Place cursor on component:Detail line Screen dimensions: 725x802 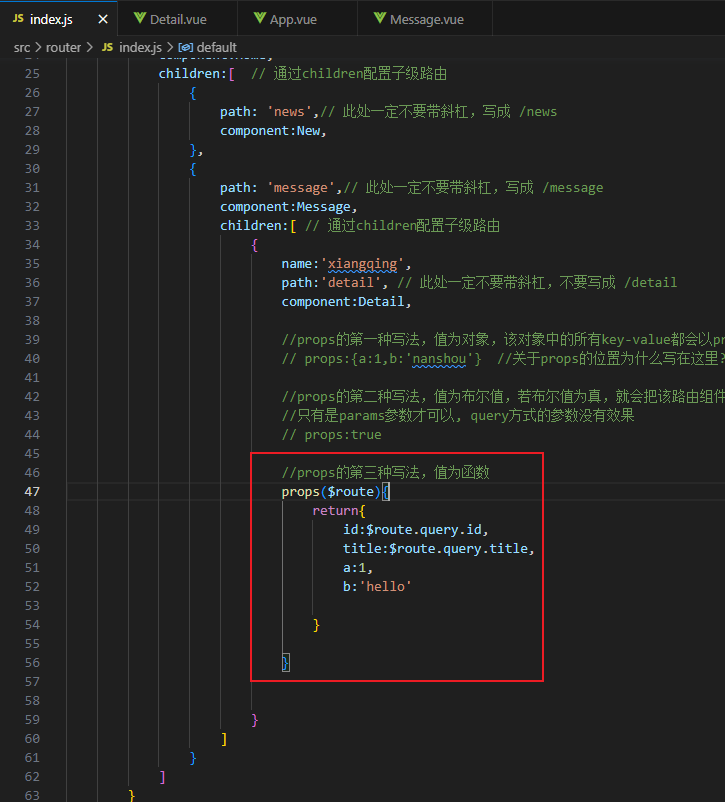pos(346,302)
